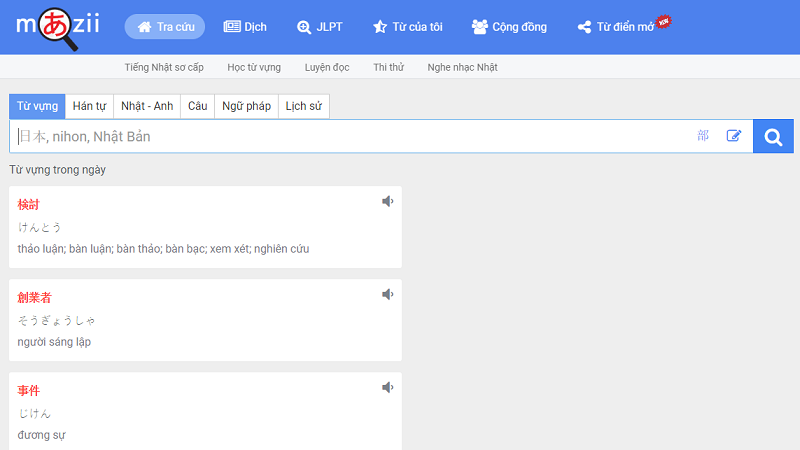Click the Tiếng Nhật sơ cấp link
800x450 pixels.
click(164, 67)
